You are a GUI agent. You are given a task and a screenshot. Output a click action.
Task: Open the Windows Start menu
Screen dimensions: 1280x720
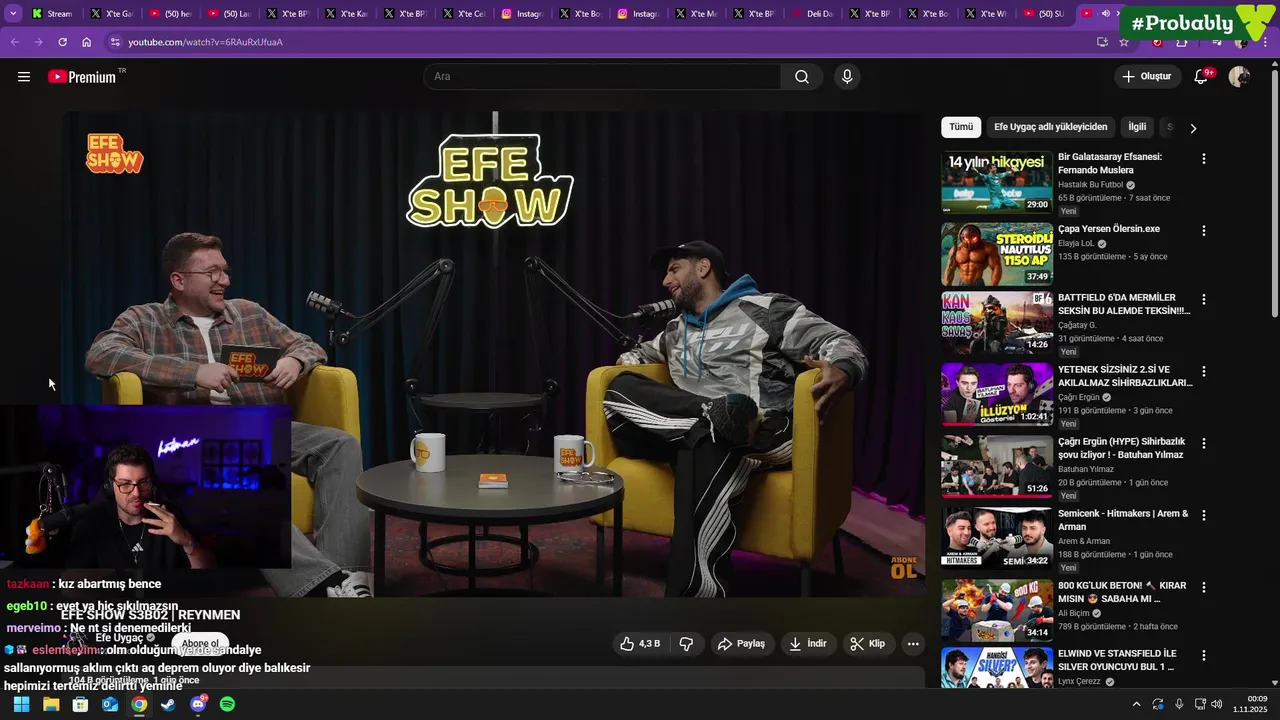click(x=21, y=704)
